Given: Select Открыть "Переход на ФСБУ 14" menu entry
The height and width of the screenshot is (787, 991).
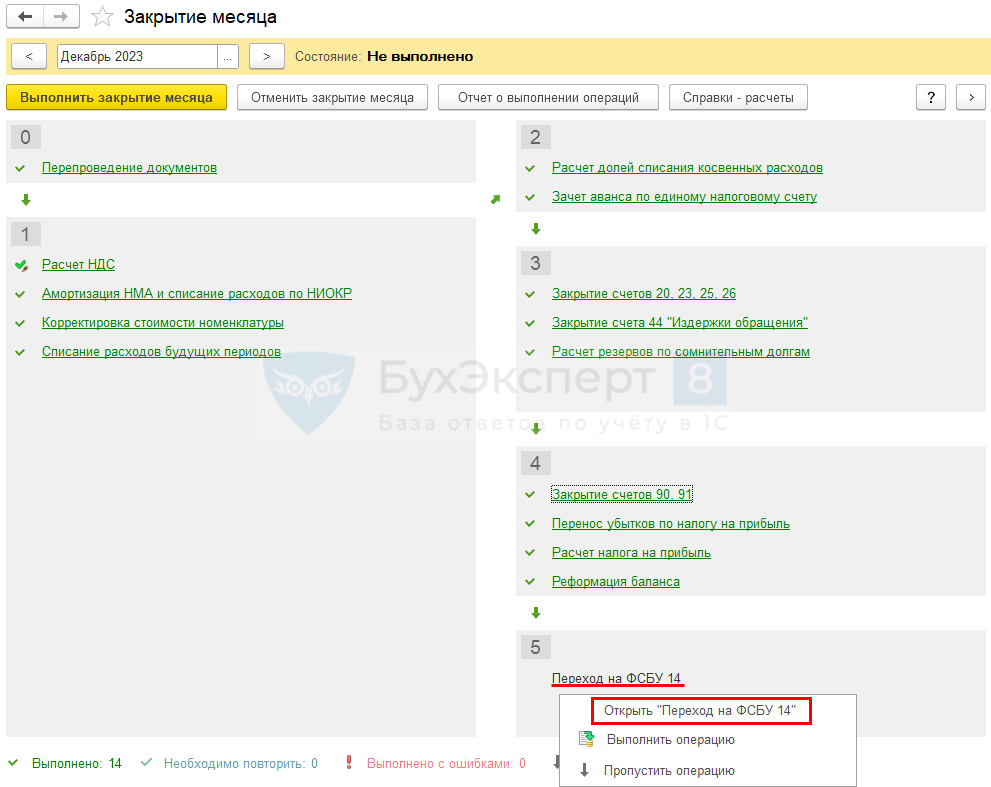Looking at the screenshot, I should (700, 711).
